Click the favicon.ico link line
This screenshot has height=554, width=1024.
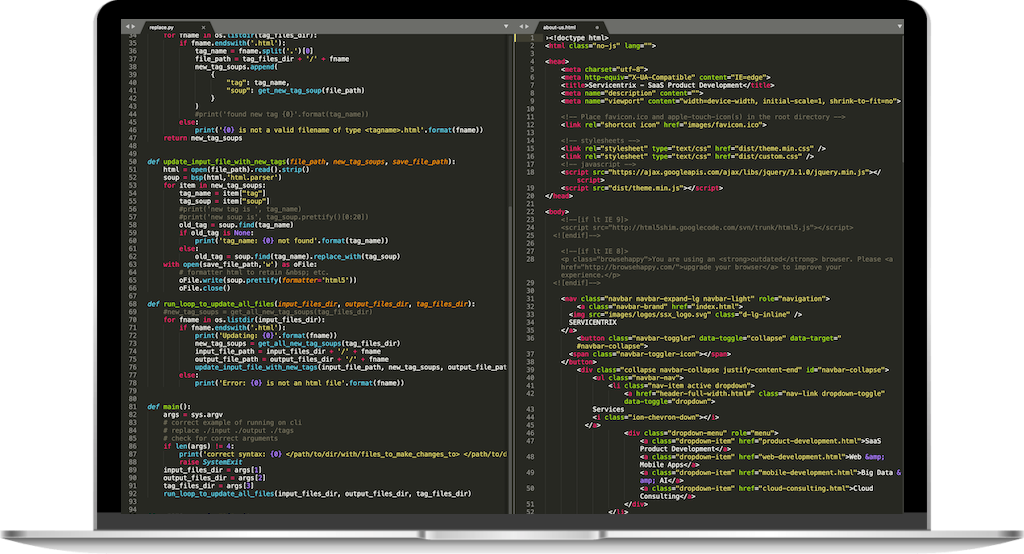(x=664, y=125)
